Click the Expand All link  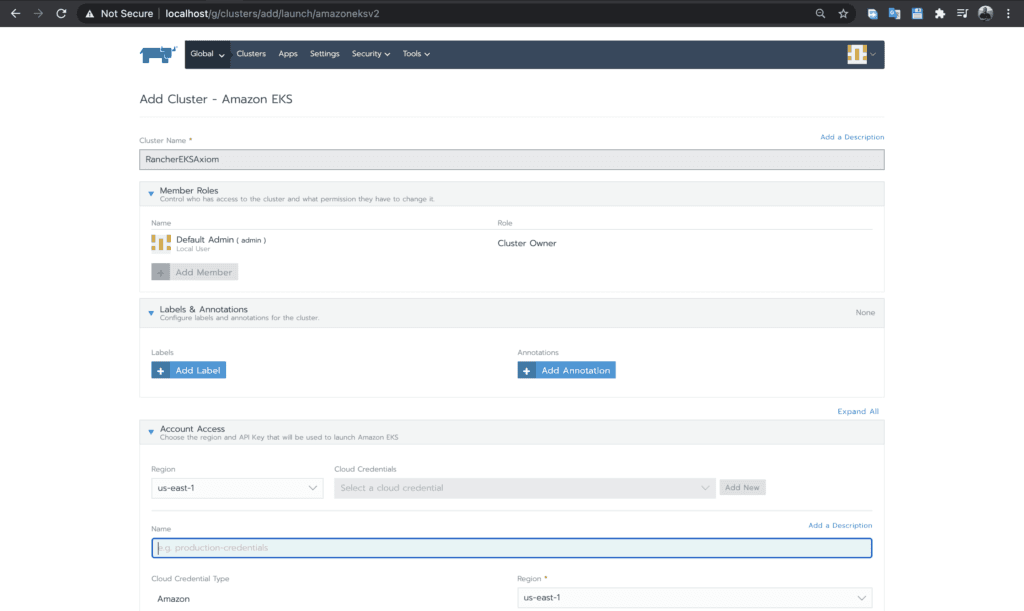[x=858, y=411]
